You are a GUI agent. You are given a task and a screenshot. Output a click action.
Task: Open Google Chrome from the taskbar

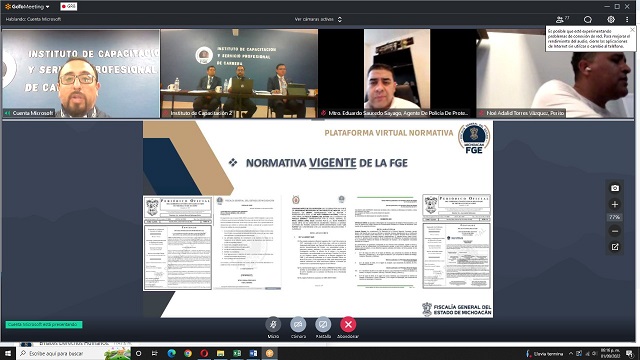click(x=188, y=353)
